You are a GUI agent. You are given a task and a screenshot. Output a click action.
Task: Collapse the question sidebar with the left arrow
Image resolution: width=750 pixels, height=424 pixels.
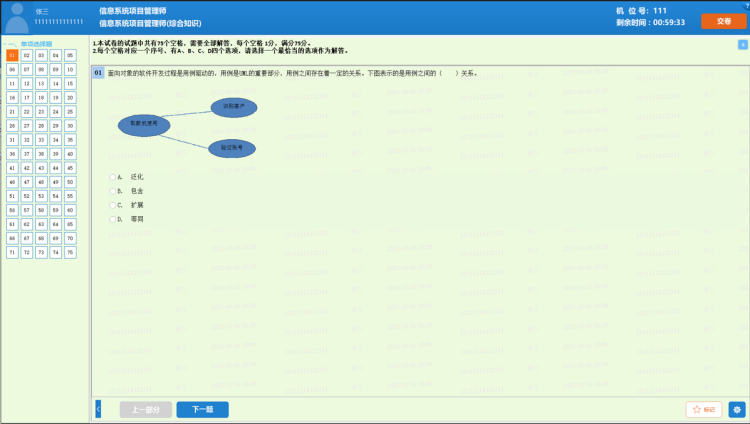98,409
